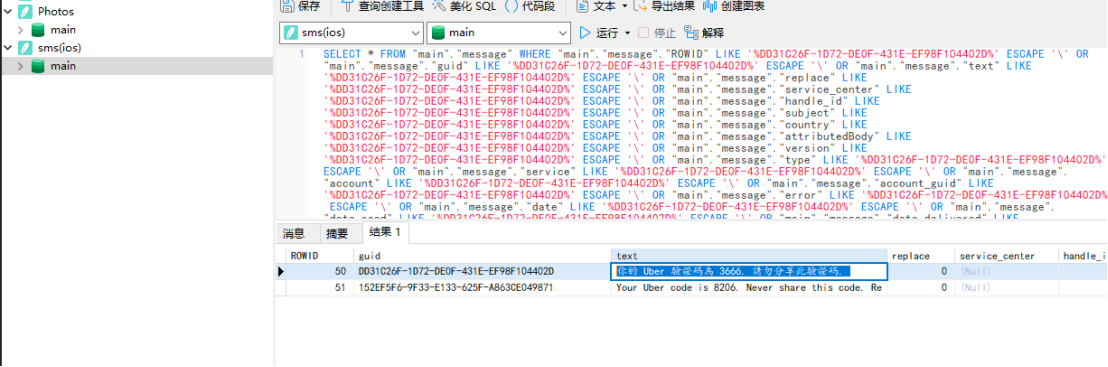Click the service_center column header

click(1005, 255)
